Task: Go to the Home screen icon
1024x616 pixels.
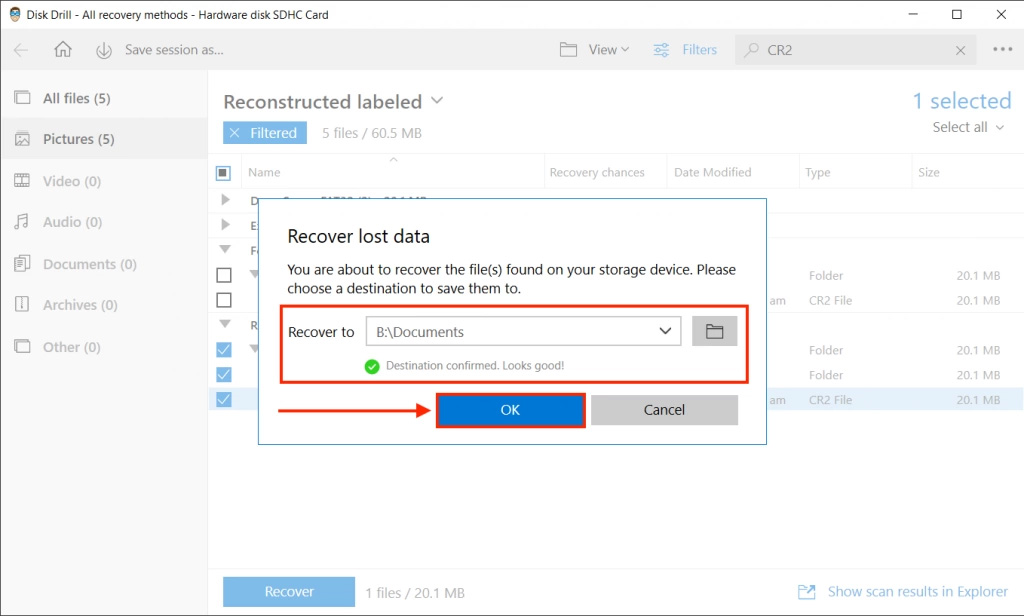Action: (63, 50)
